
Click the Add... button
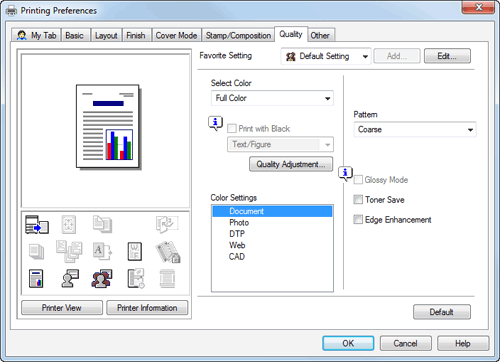pos(397,56)
